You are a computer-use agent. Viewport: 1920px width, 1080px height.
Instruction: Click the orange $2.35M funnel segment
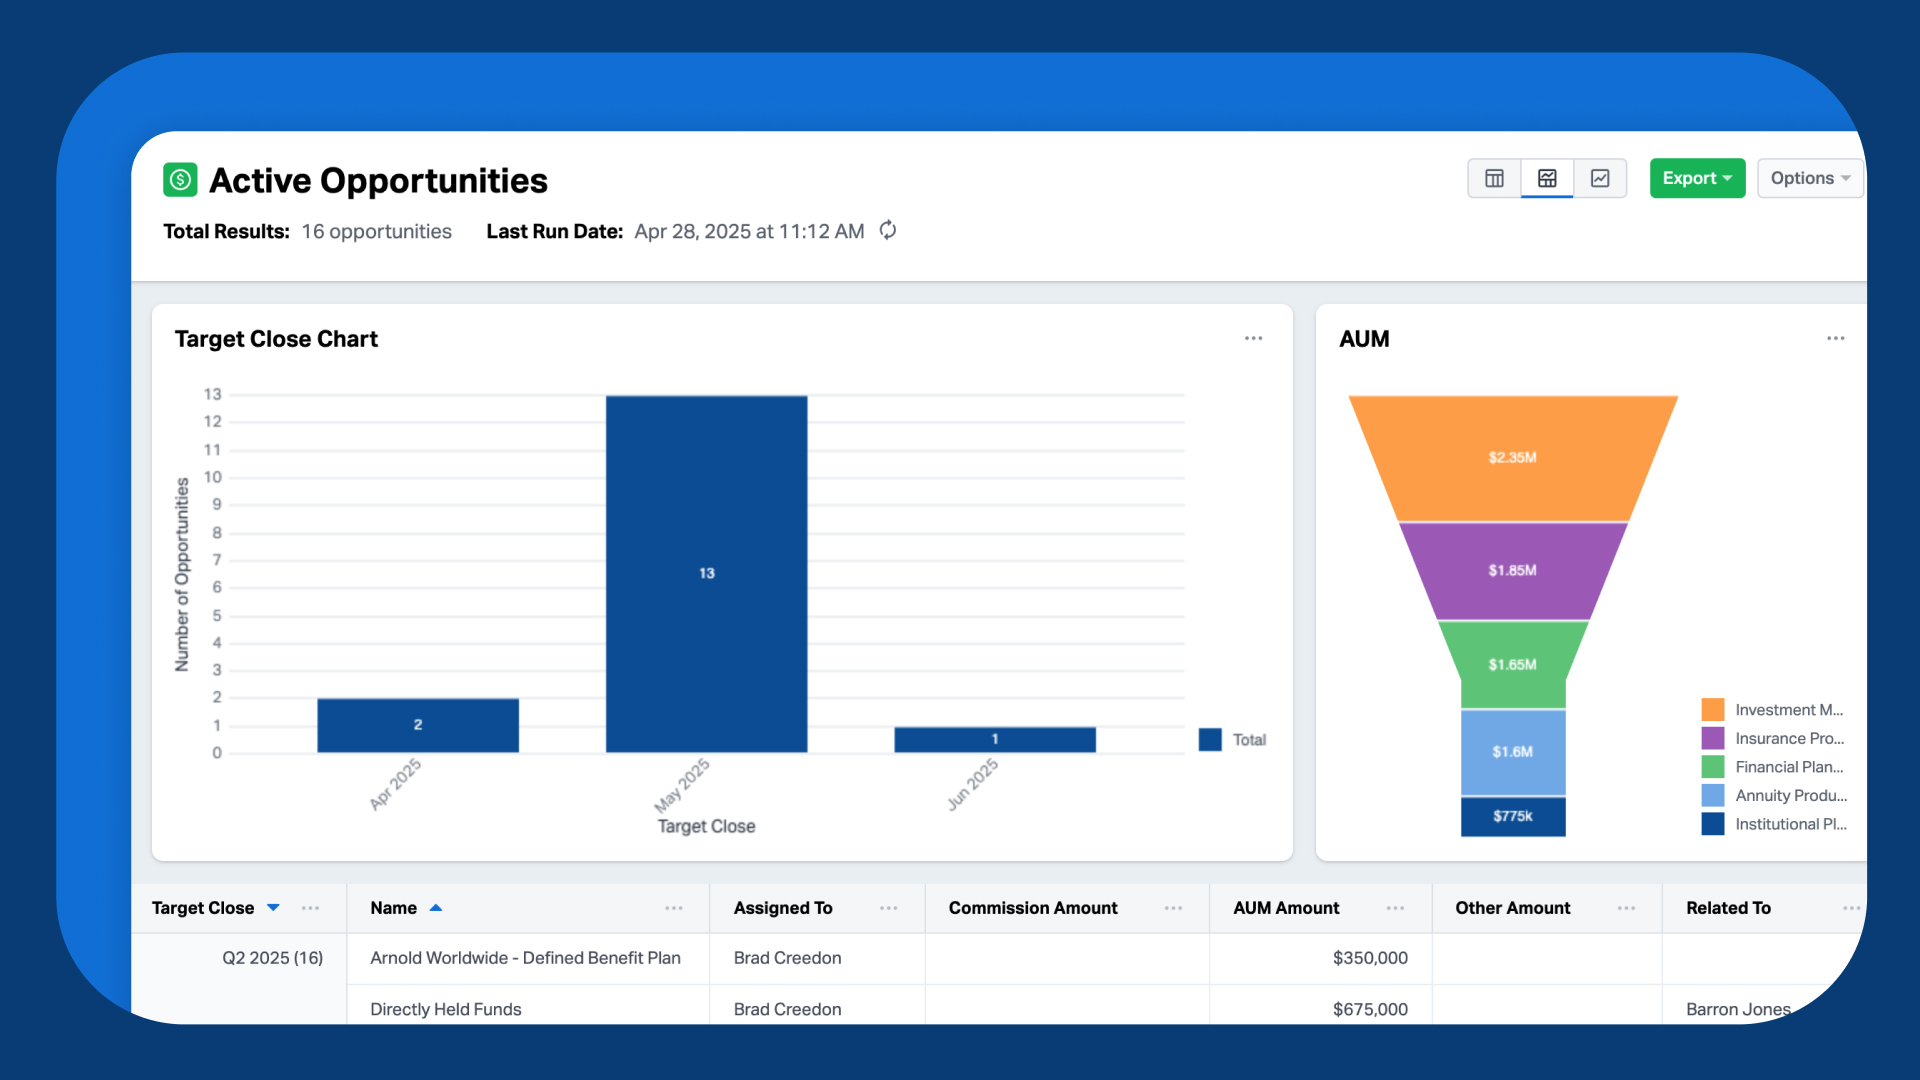pos(1512,458)
